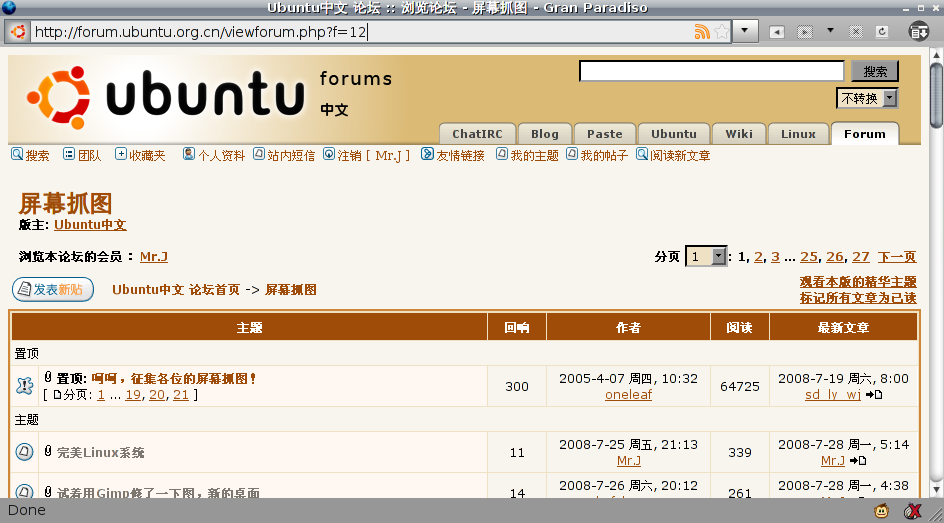This screenshot has width=944, height=523.
Task: Open the 个人资料 link text
Action: [x=222, y=156]
